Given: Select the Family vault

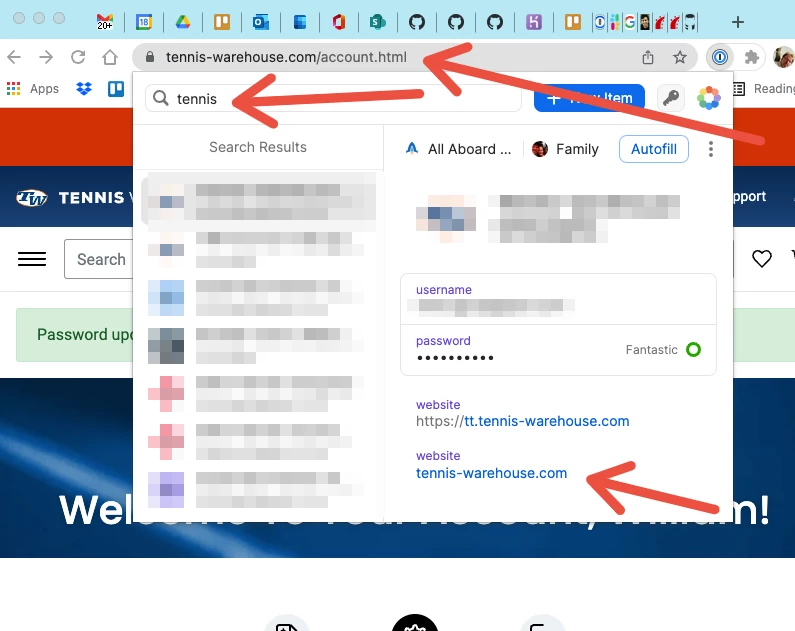Looking at the screenshot, I should click(565, 149).
